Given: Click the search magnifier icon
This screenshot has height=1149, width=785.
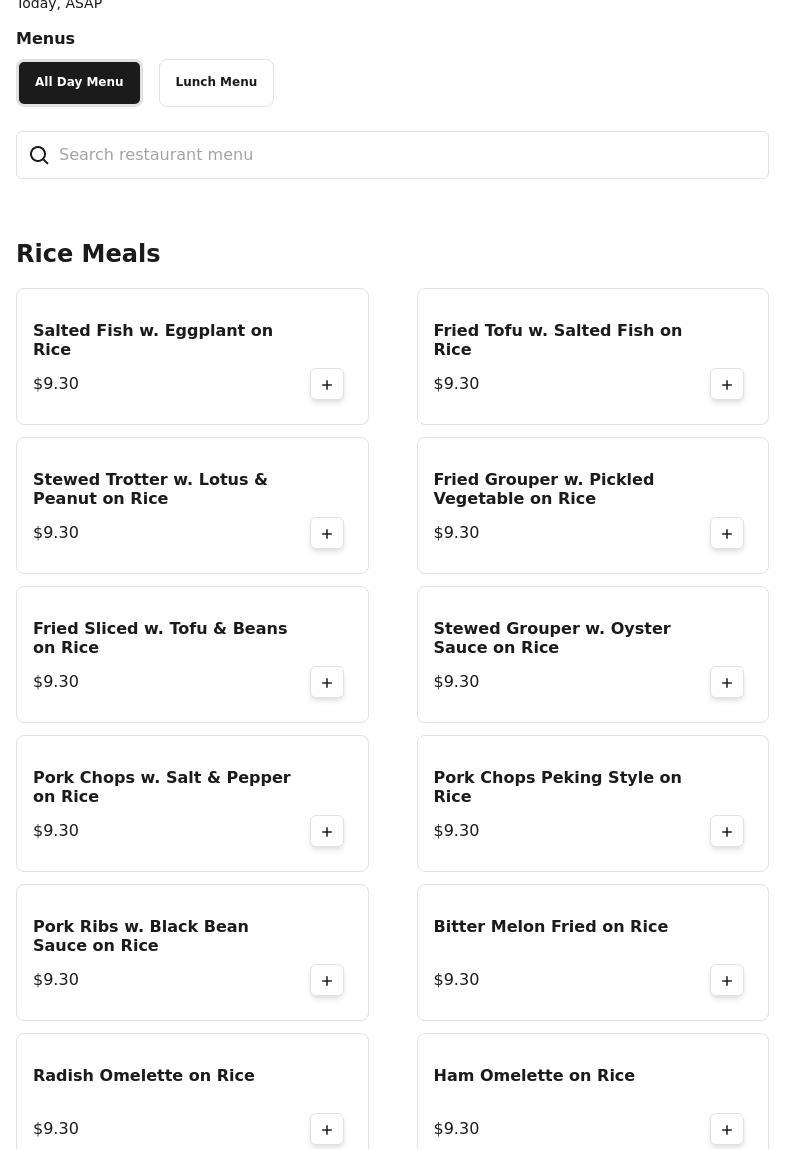Looking at the screenshot, I should (39, 155).
